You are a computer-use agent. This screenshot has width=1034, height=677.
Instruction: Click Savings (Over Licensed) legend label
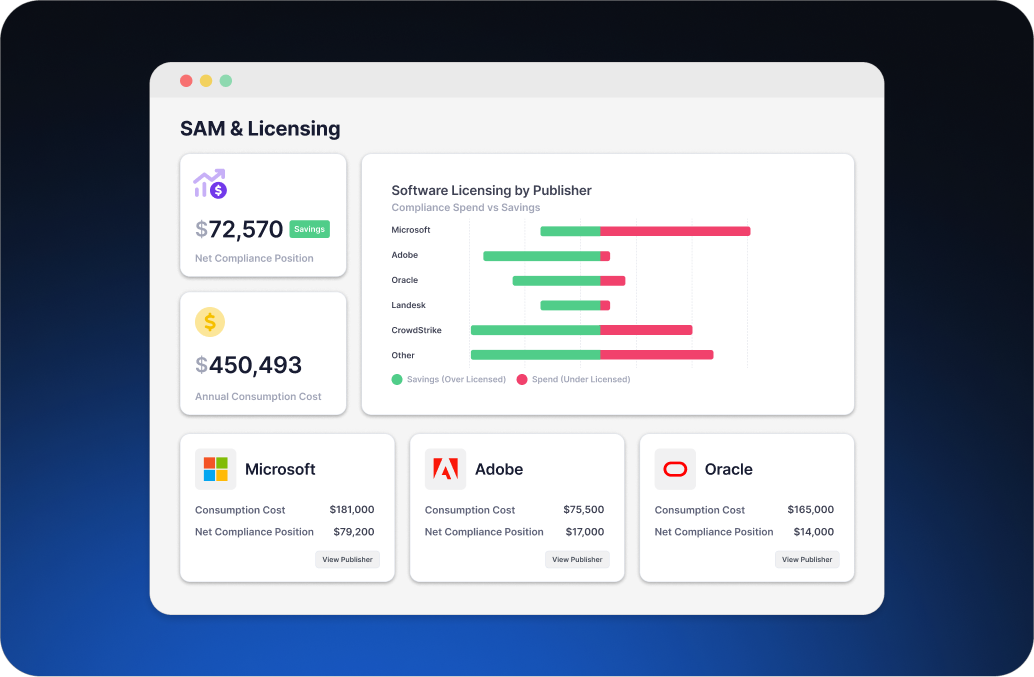456,380
